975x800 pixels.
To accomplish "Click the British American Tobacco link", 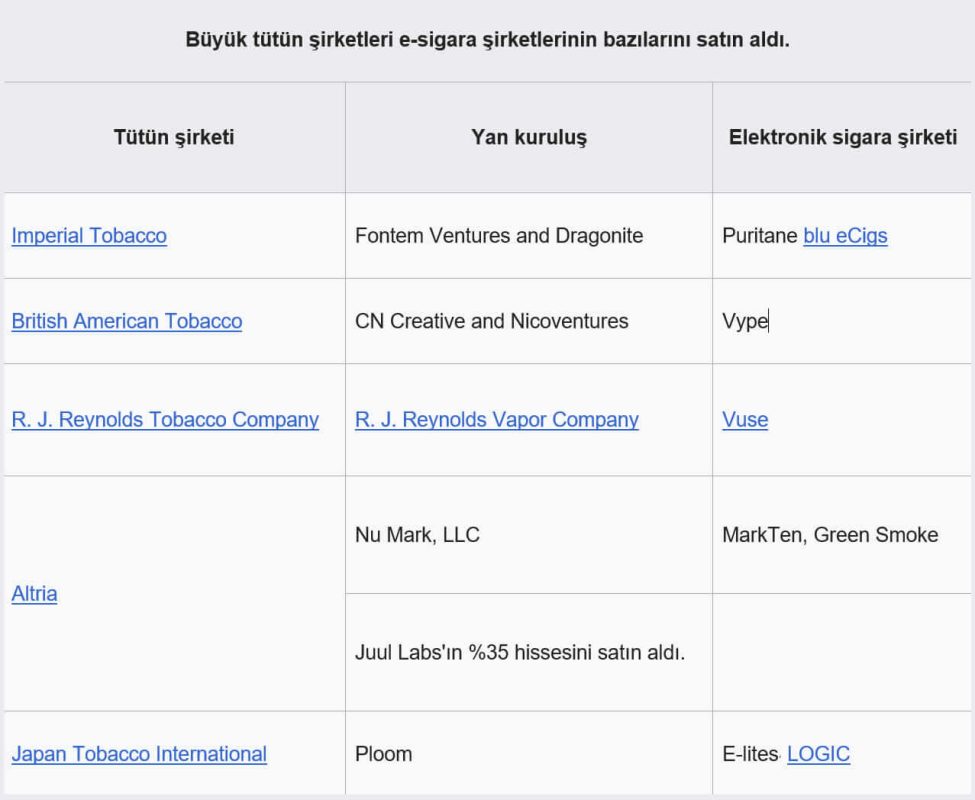I will pyautogui.click(x=127, y=321).
